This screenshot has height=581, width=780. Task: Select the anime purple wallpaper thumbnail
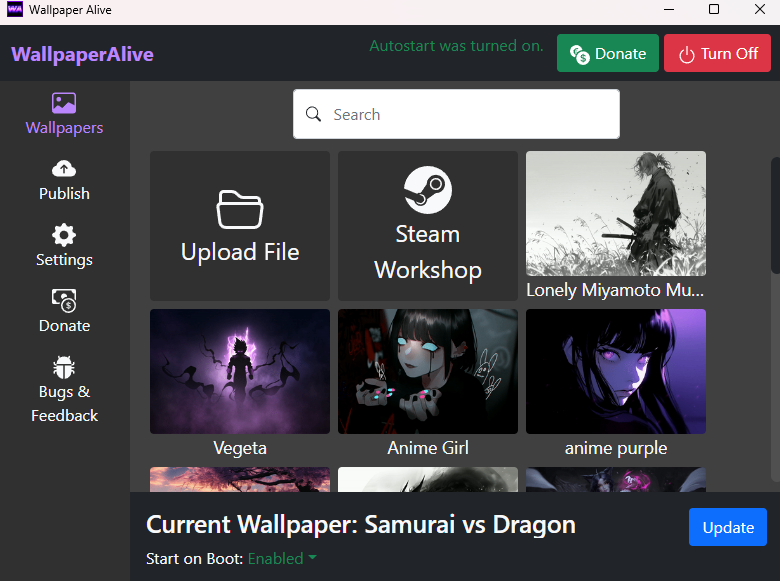616,371
